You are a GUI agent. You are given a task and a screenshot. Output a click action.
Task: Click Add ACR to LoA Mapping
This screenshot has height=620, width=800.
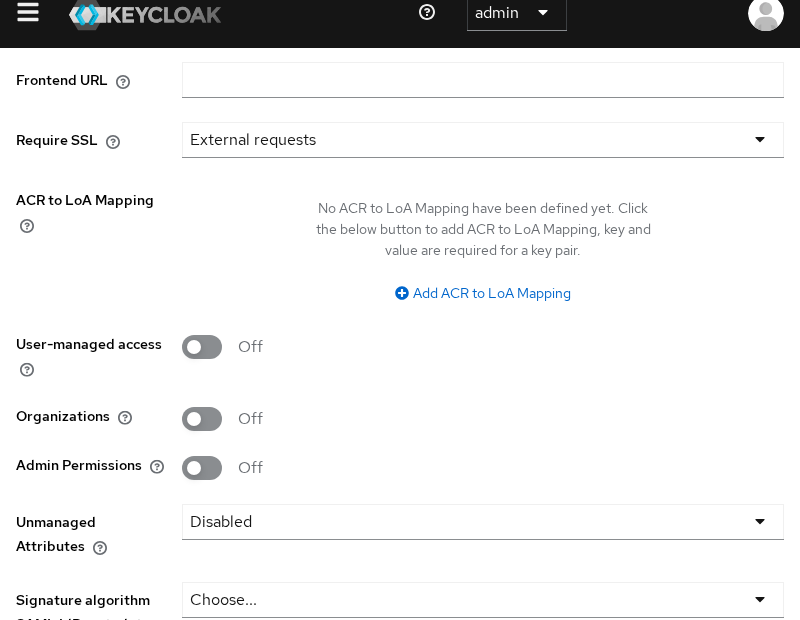tap(483, 293)
